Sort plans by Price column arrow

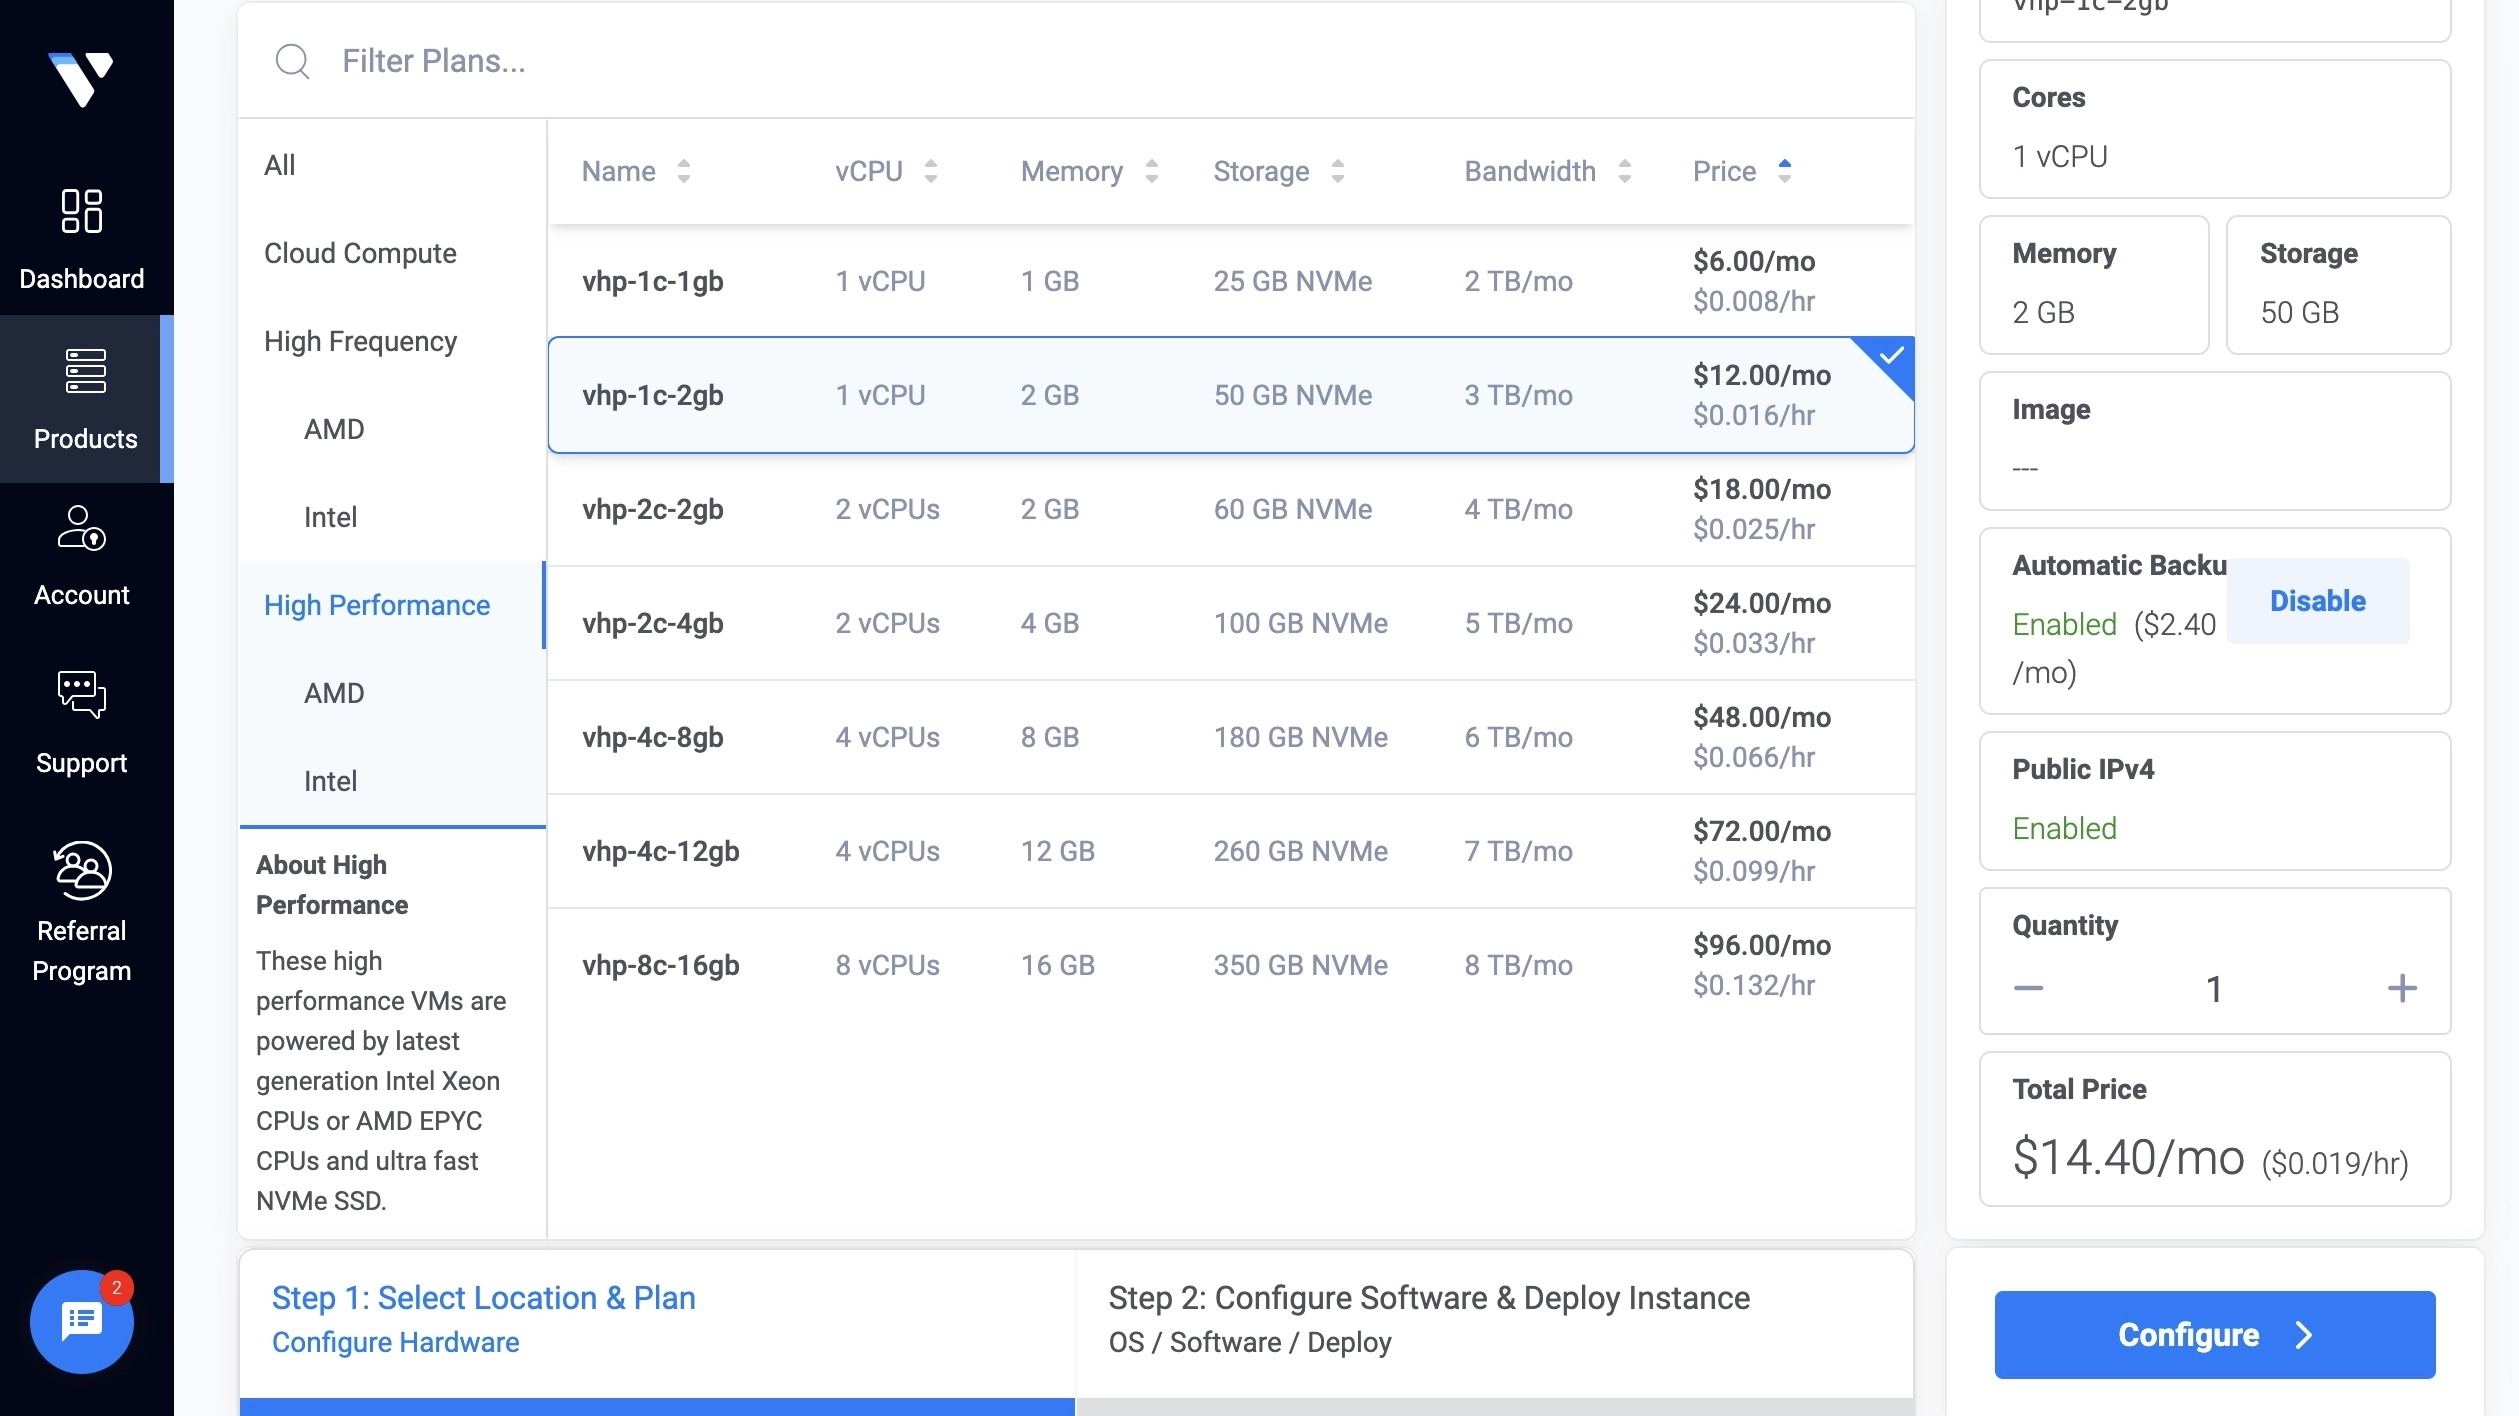pyautogui.click(x=1785, y=171)
